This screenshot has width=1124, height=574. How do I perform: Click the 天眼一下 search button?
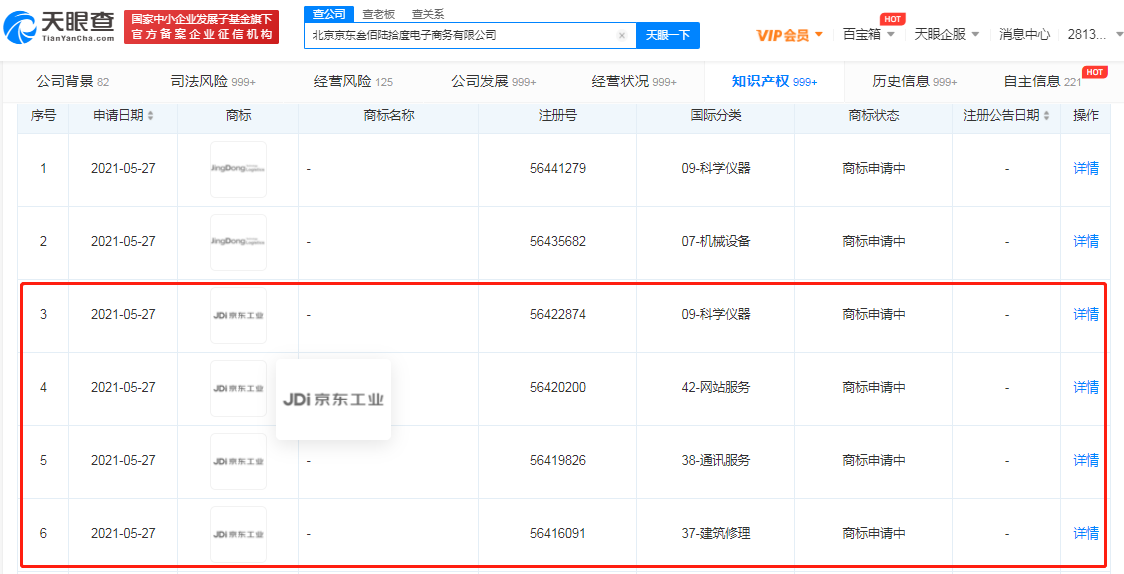point(667,35)
